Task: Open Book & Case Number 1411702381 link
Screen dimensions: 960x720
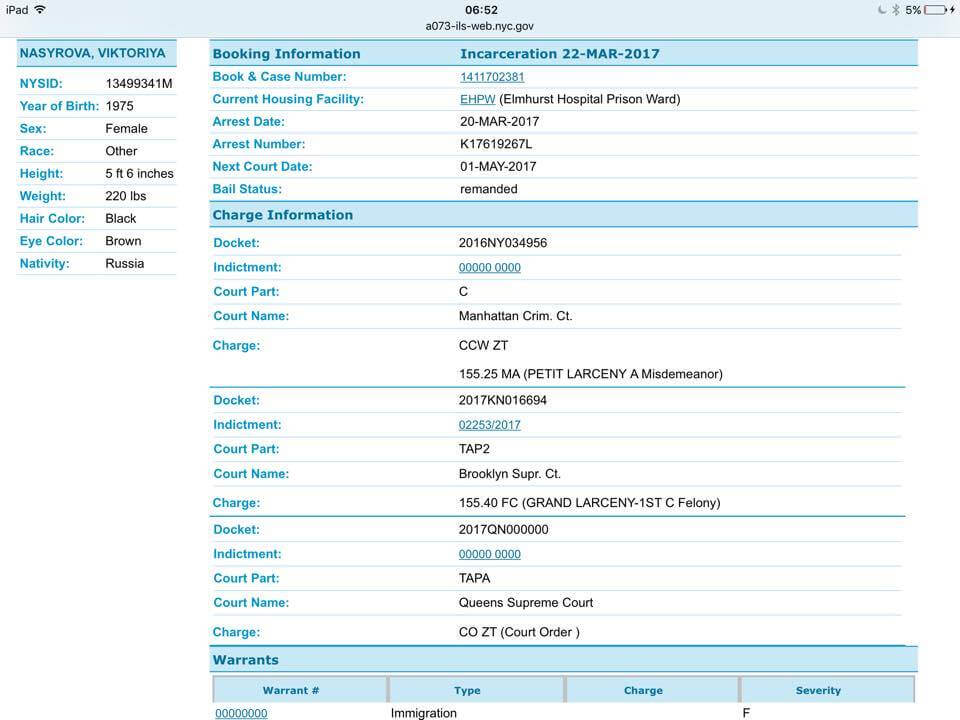Action: (492, 77)
